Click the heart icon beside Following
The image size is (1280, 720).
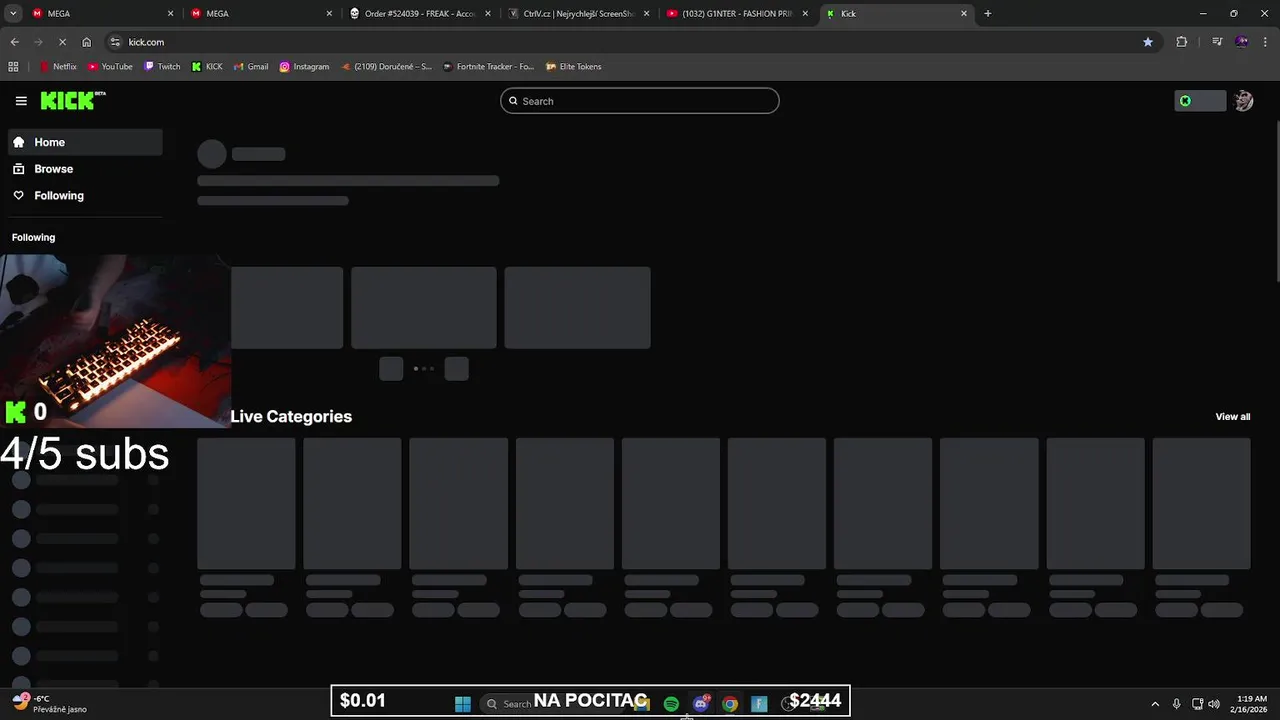coord(19,196)
